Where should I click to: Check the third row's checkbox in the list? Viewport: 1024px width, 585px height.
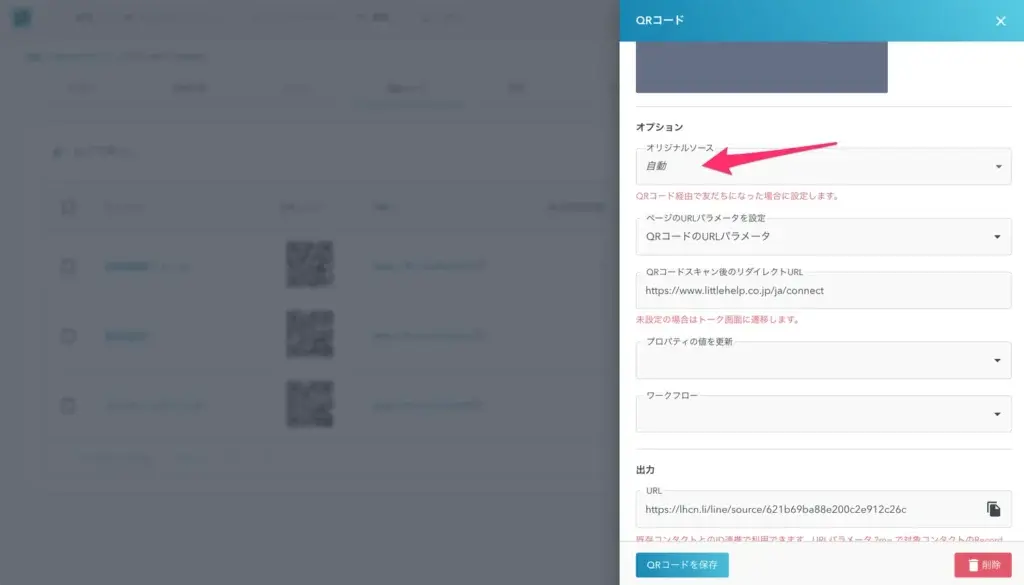point(68,406)
